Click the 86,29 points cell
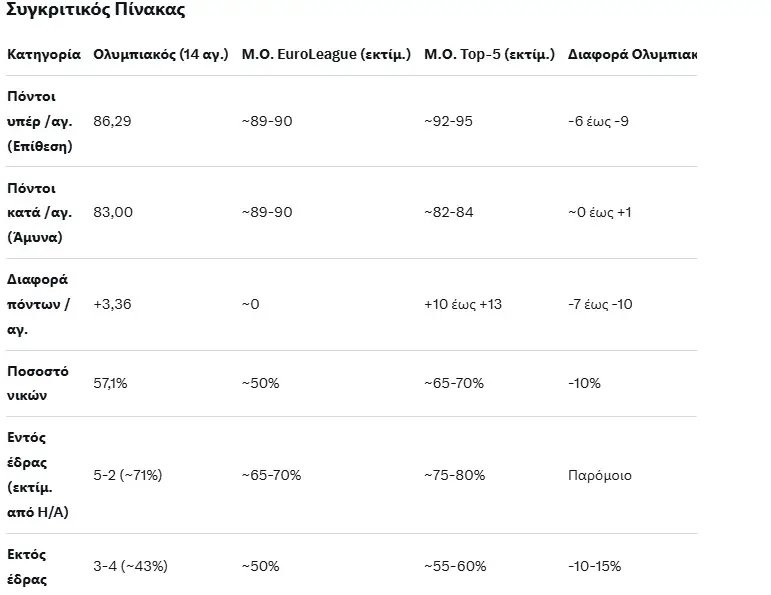 [x=113, y=121]
